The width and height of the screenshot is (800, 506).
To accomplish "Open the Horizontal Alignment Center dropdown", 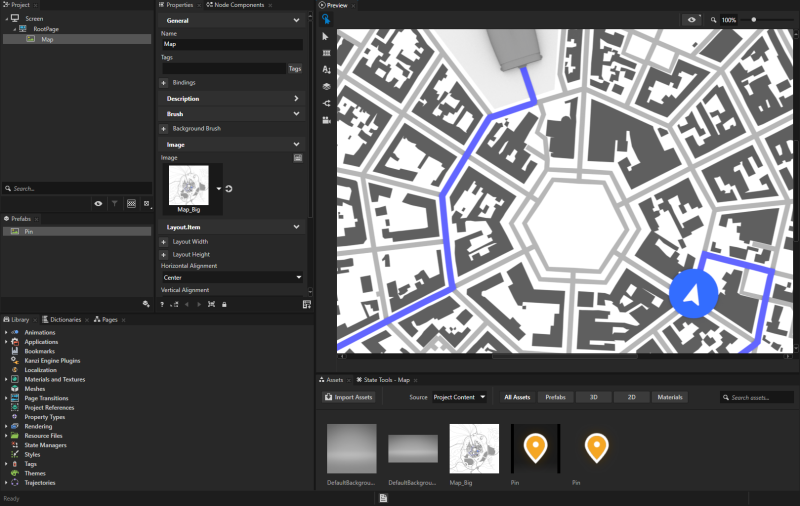I will click(232, 277).
